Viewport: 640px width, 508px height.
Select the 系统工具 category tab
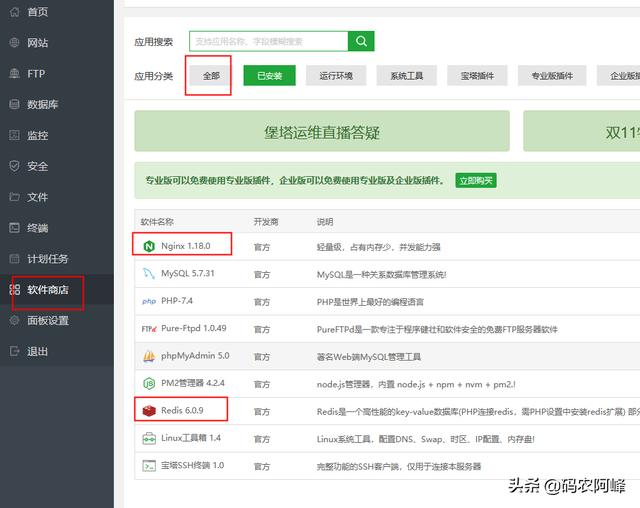(407, 75)
